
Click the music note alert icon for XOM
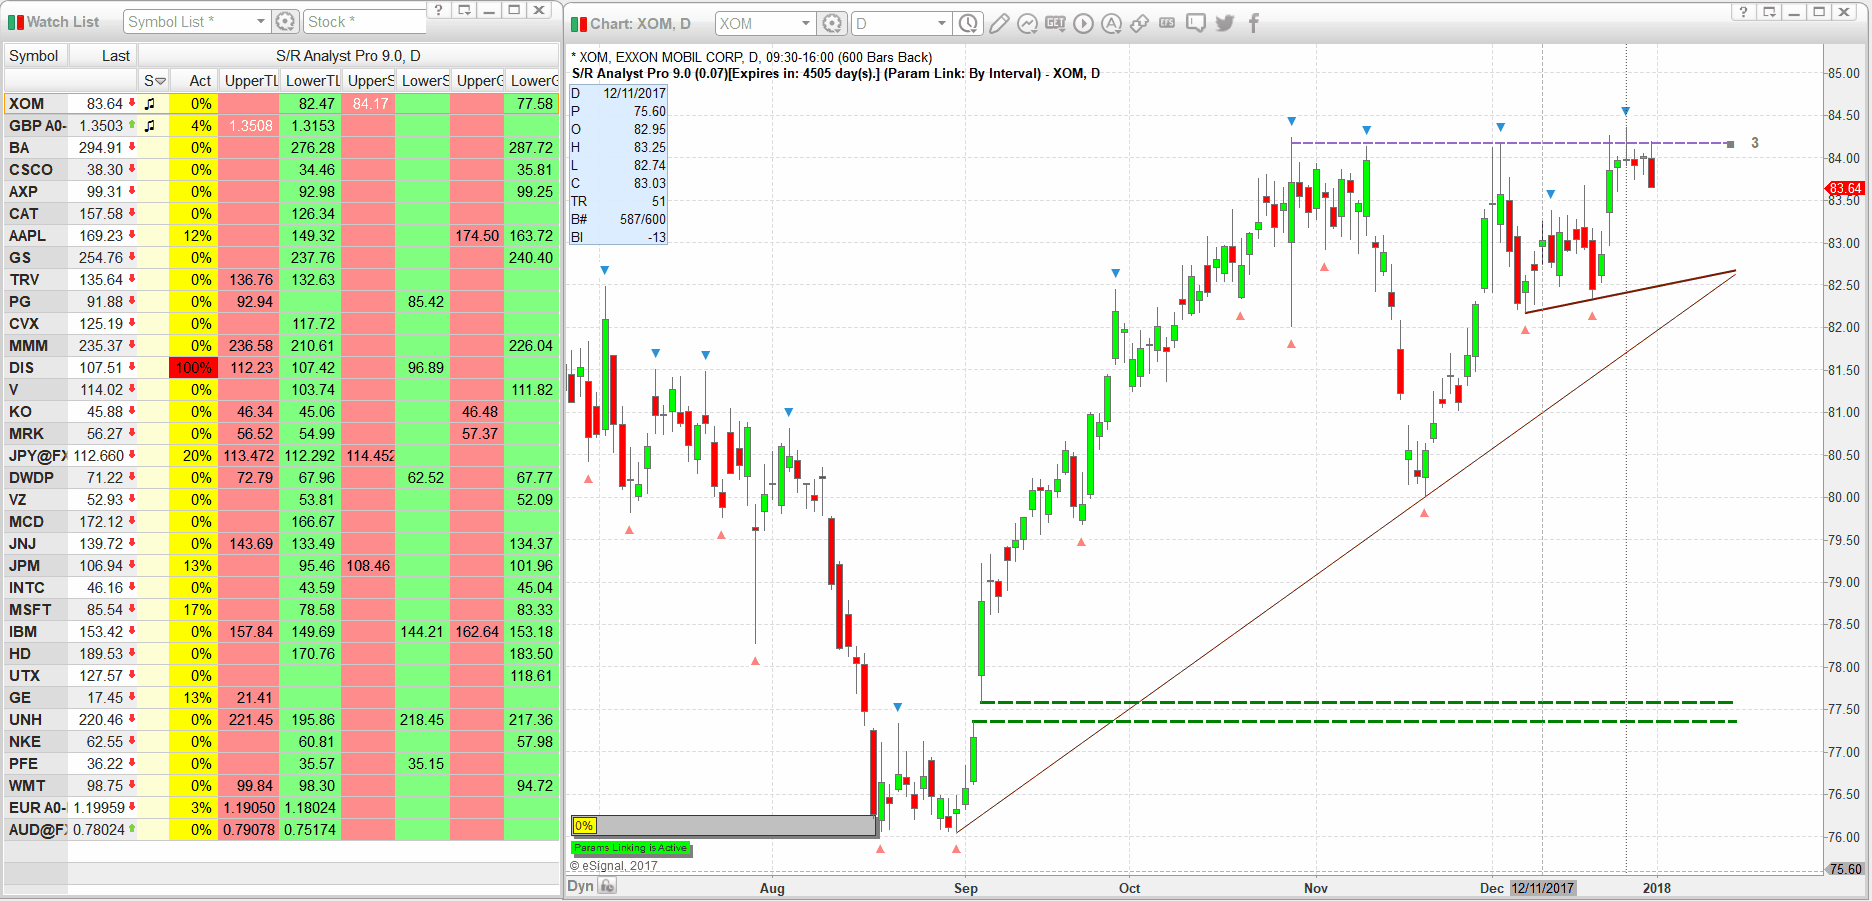coord(150,104)
